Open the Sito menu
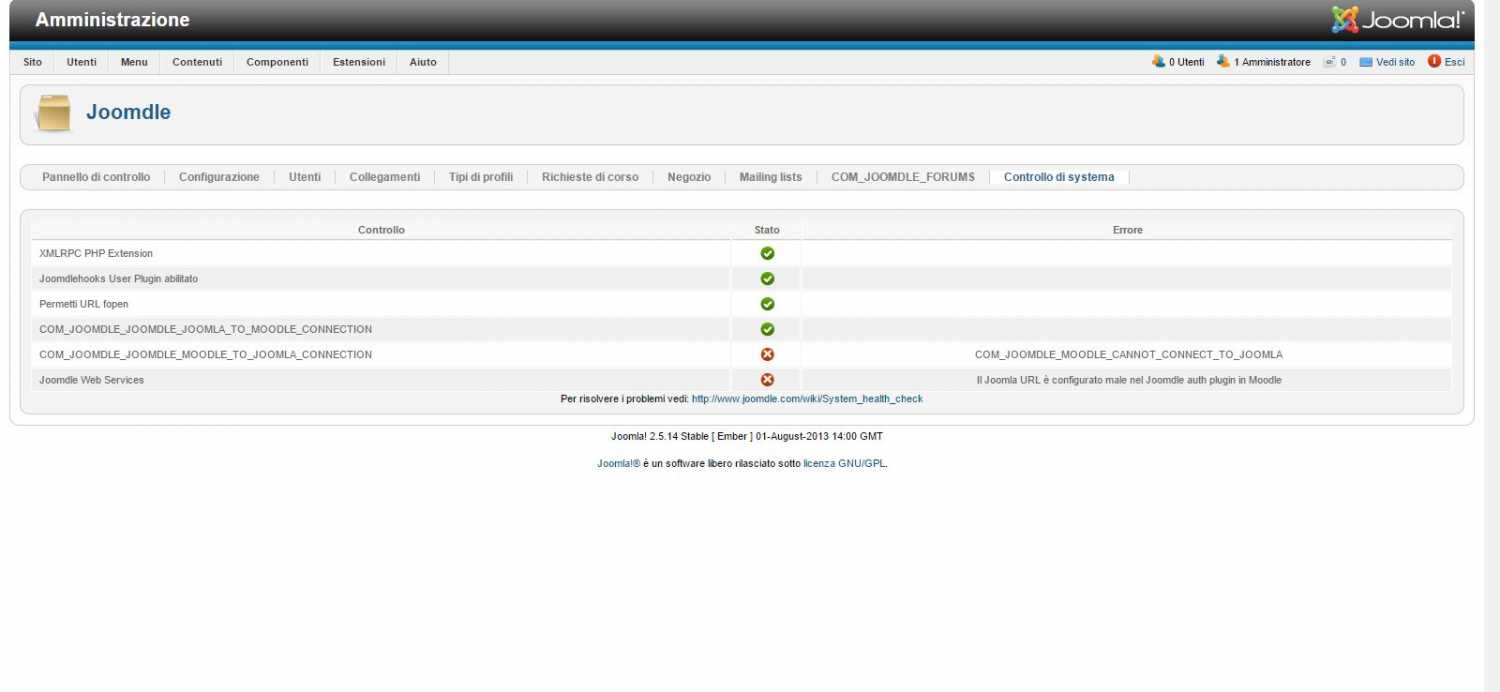 click(x=33, y=62)
